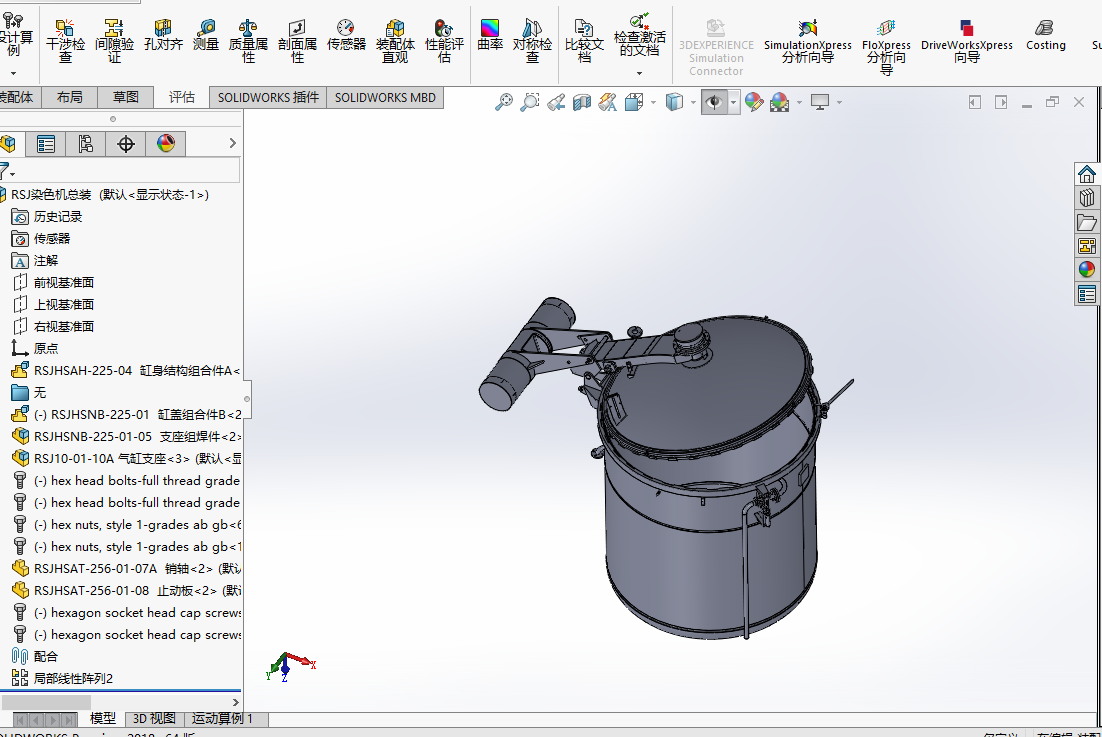Image resolution: width=1102 pixels, height=737 pixels.
Task: Open View Orientation dropdown arrow
Action: [654, 103]
